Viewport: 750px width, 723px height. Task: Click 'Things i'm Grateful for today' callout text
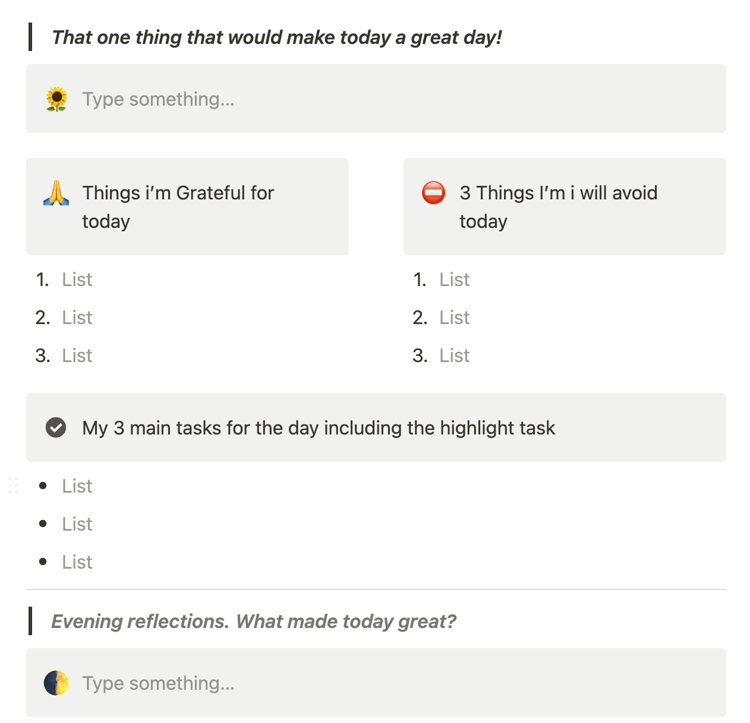(x=178, y=207)
